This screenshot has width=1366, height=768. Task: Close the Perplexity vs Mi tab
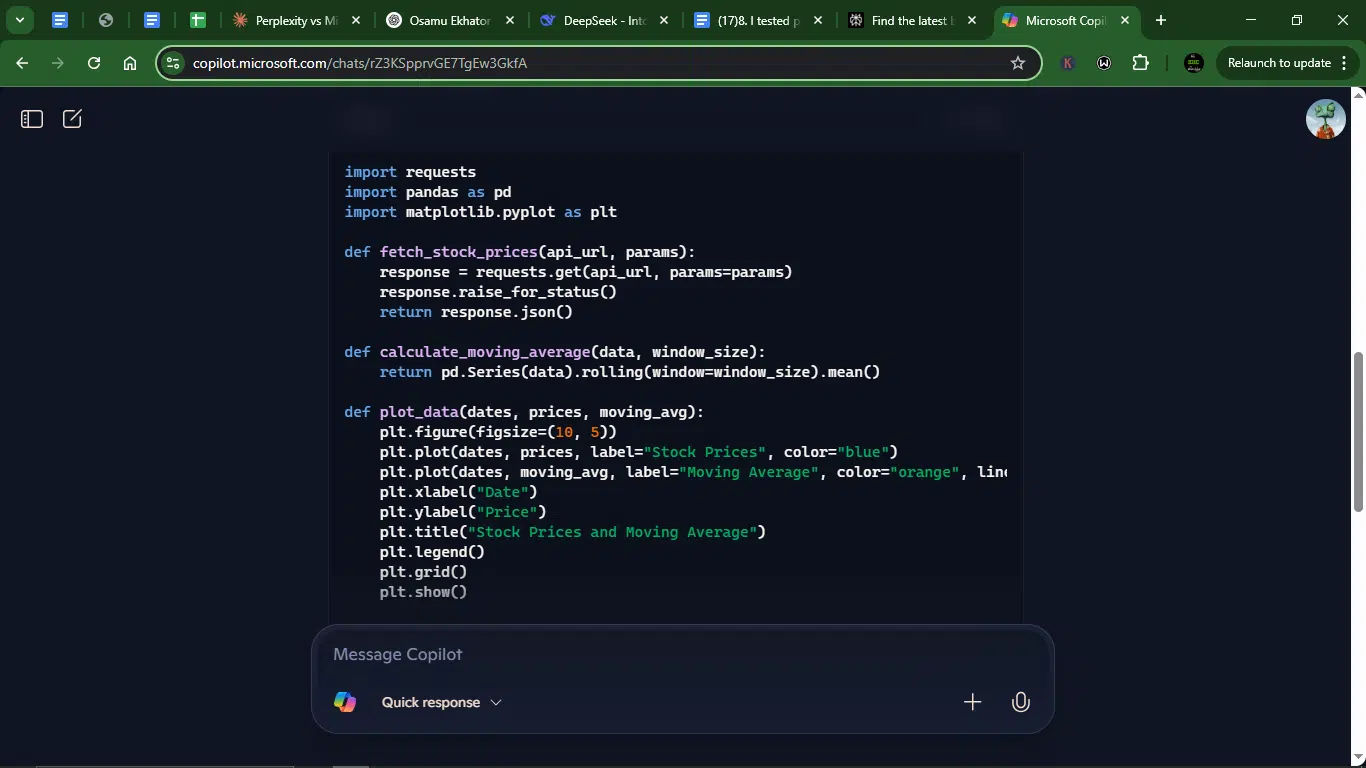[x=357, y=20]
